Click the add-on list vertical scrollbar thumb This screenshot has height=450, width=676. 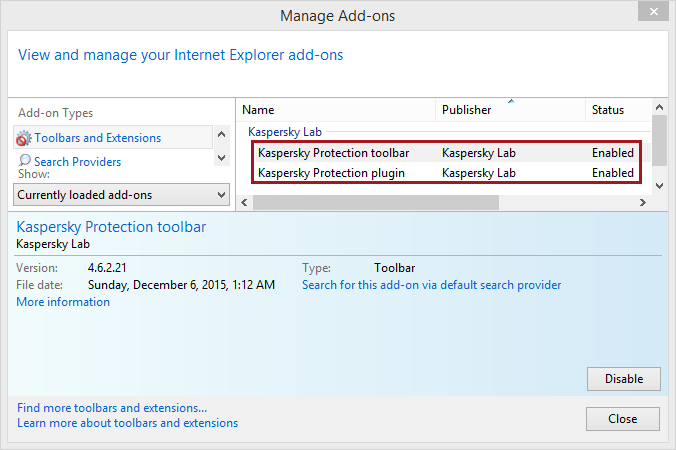click(x=659, y=141)
